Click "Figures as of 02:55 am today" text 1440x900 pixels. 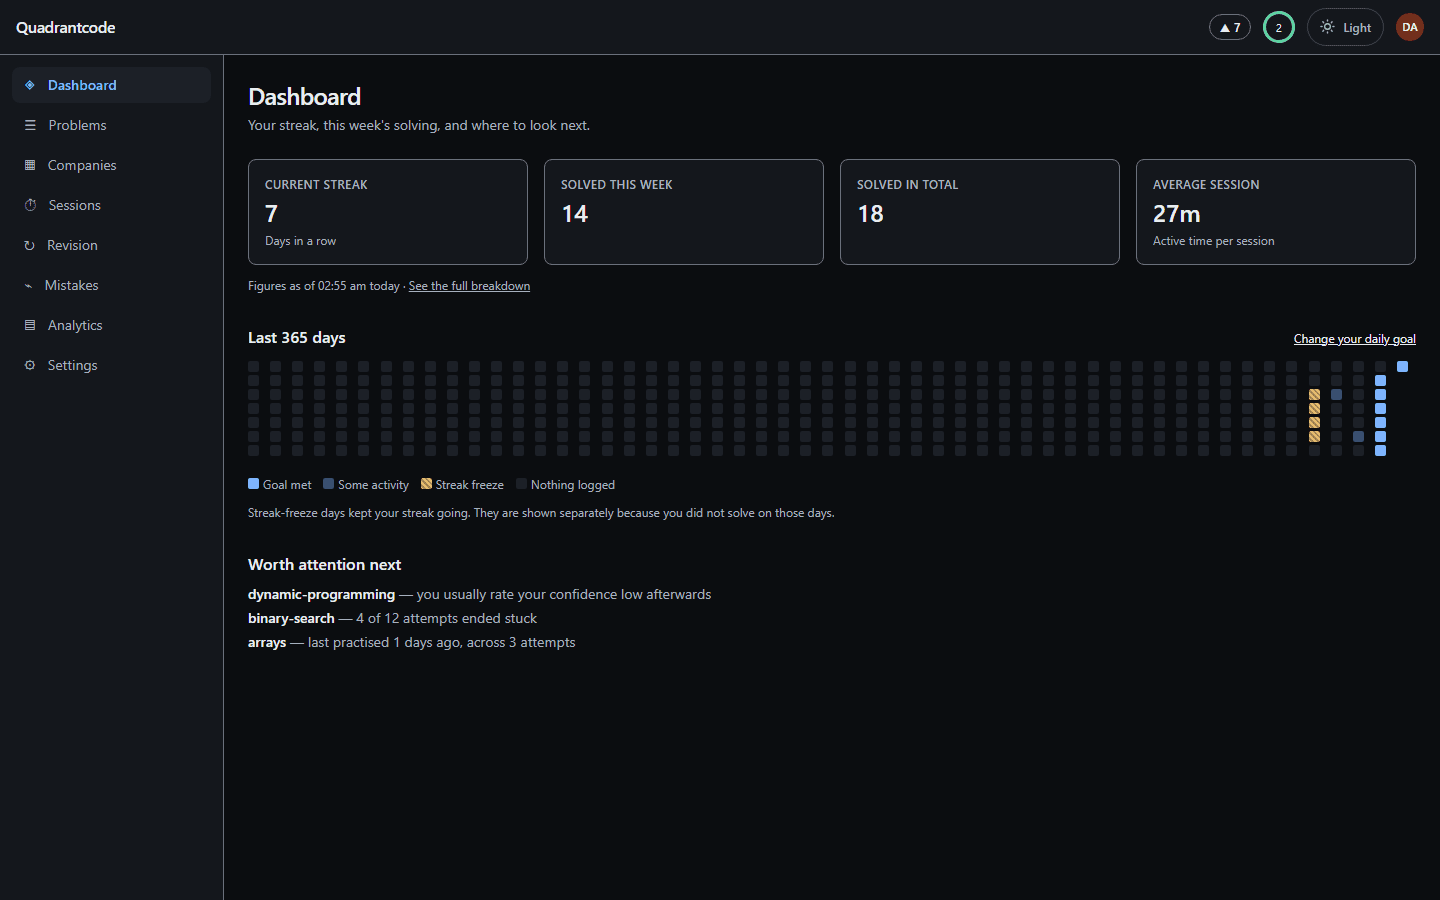point(324,286)
